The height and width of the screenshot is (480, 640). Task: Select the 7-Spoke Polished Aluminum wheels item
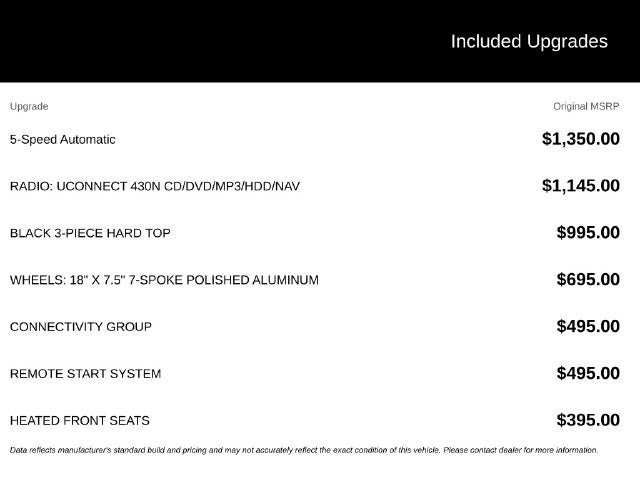(164, 280)
